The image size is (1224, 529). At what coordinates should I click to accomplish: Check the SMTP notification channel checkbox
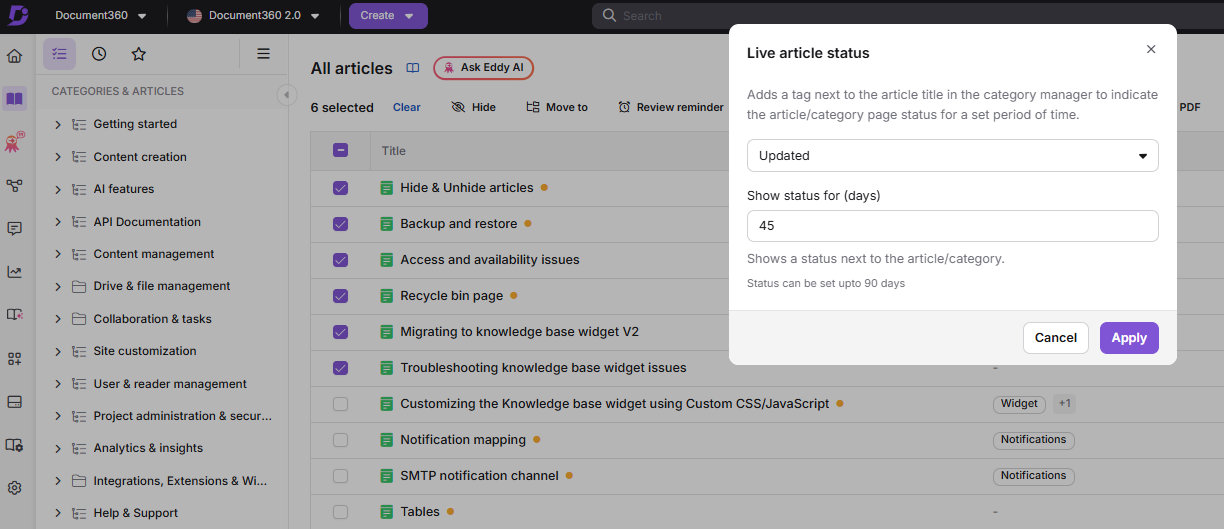pyautogui.click(x=340, y=476)
